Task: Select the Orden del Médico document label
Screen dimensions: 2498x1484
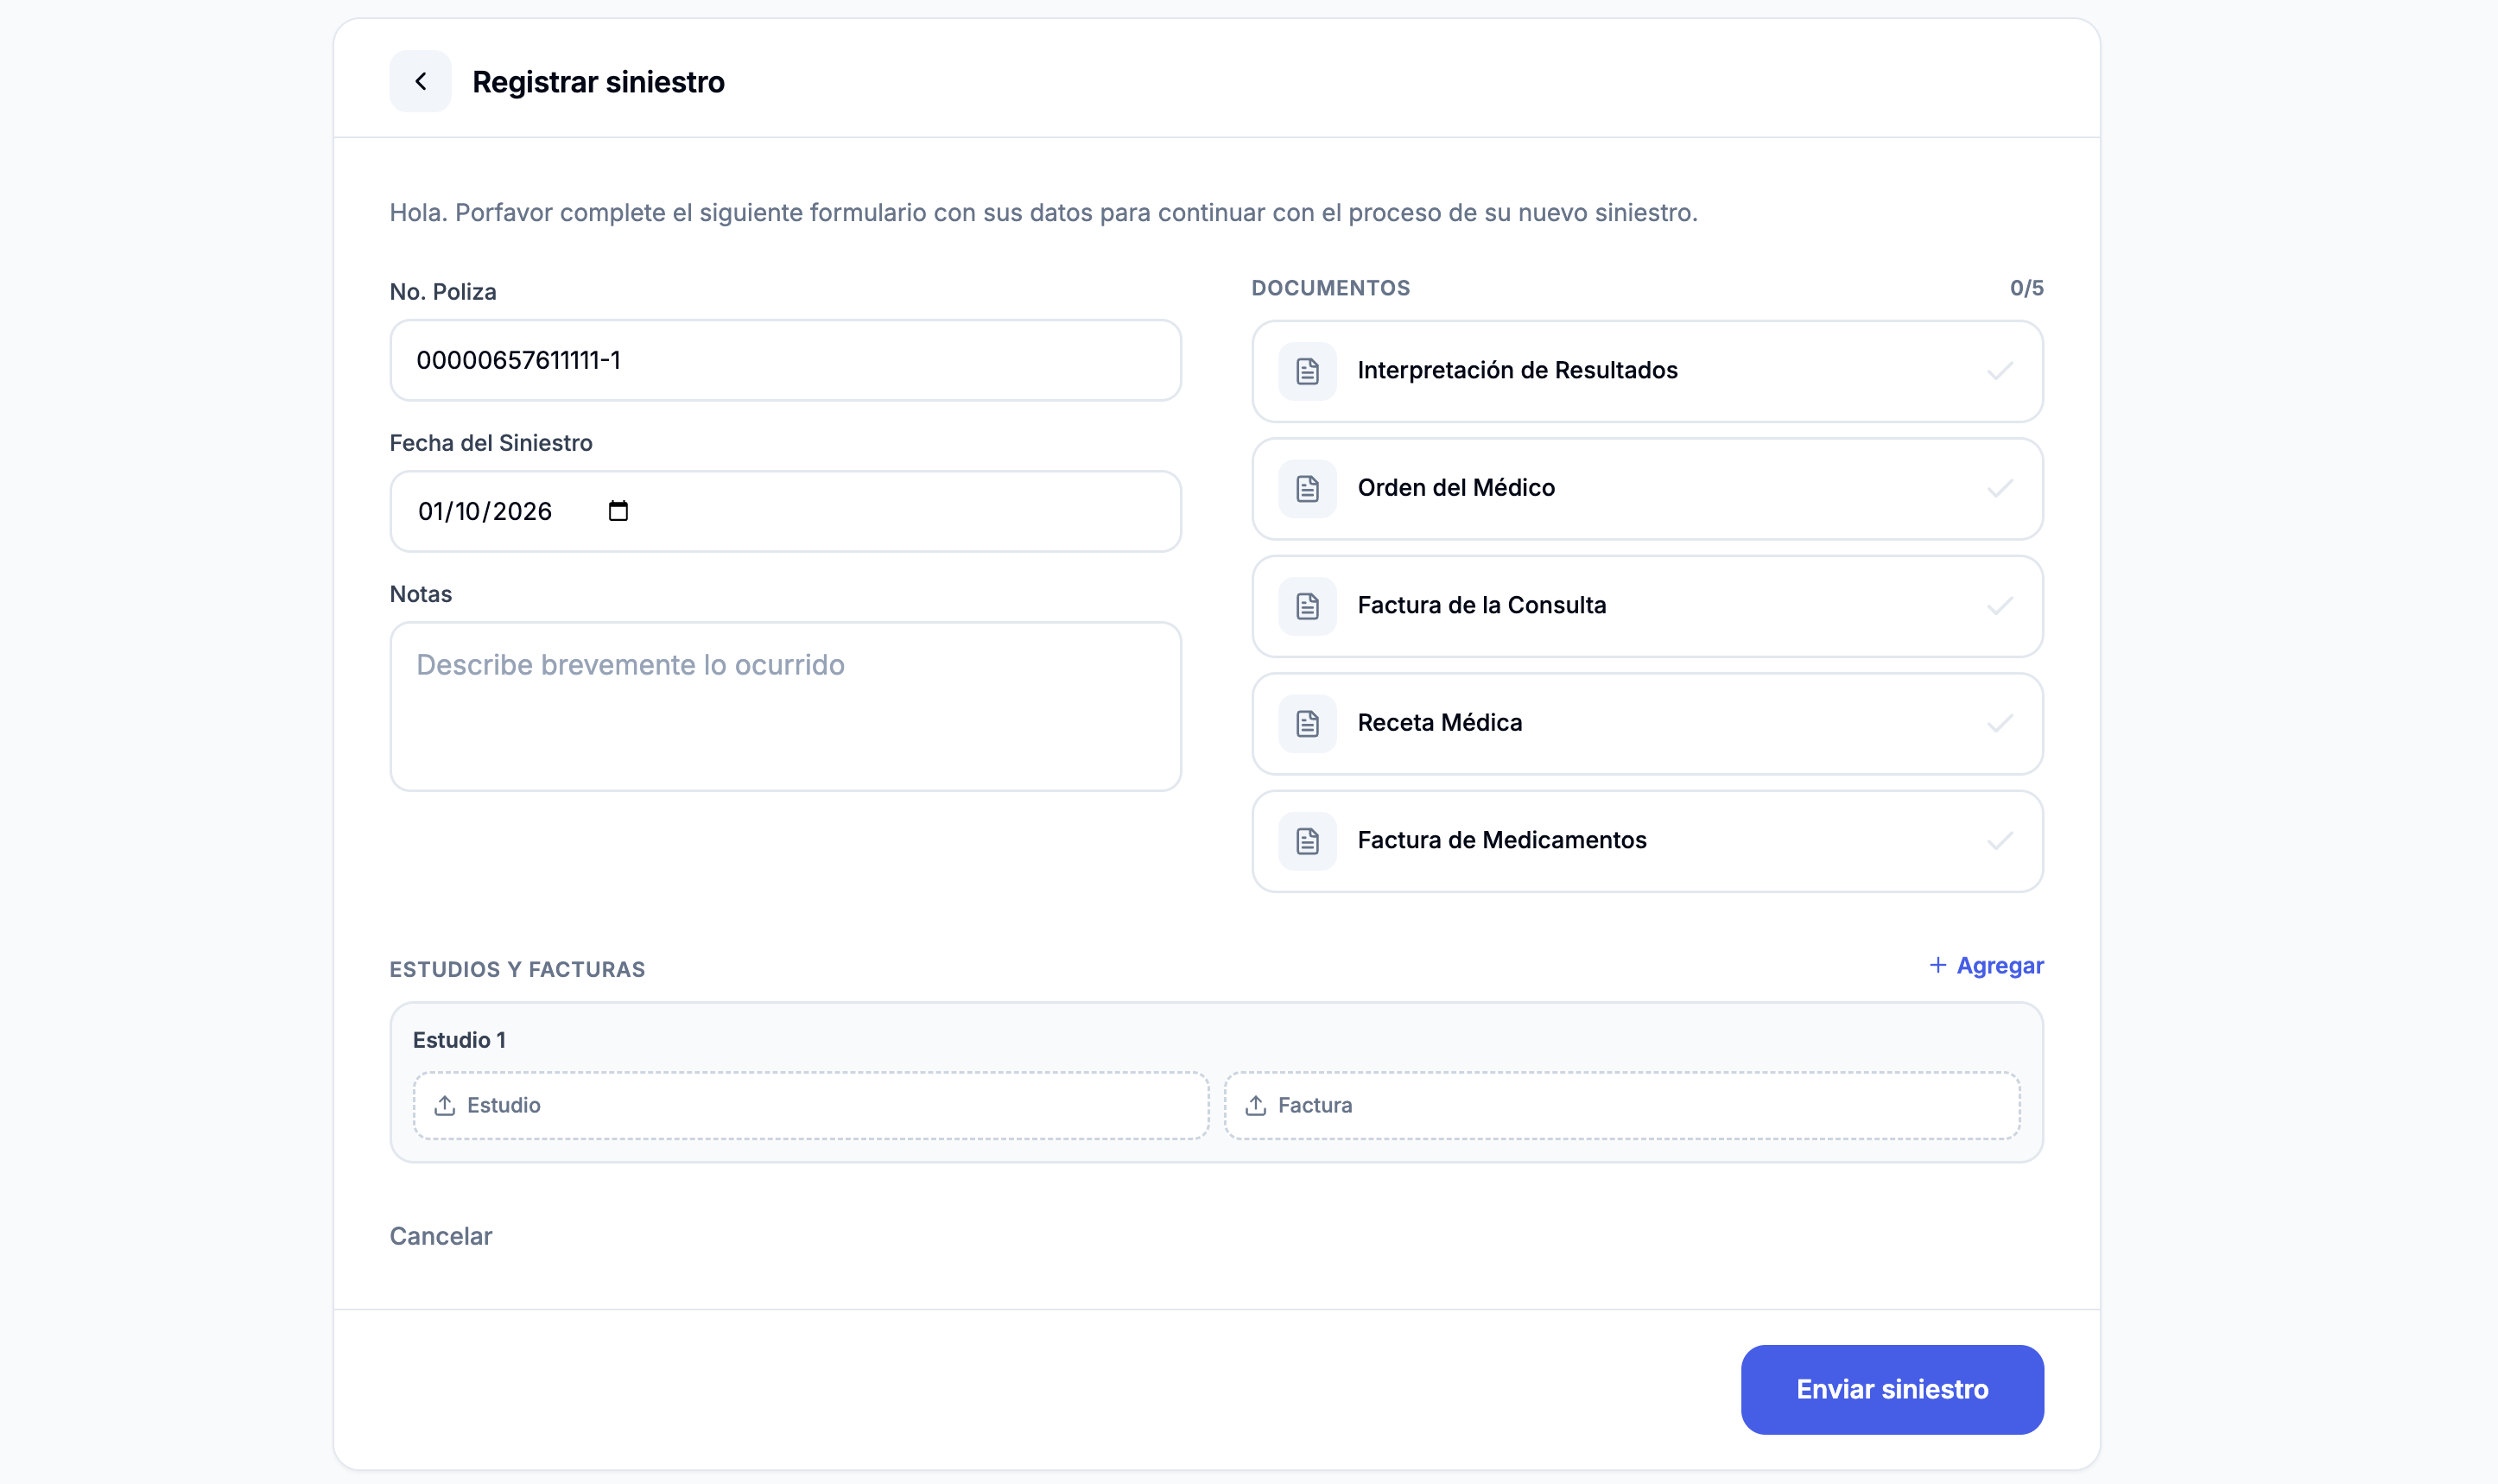Action: [1456, 488]
